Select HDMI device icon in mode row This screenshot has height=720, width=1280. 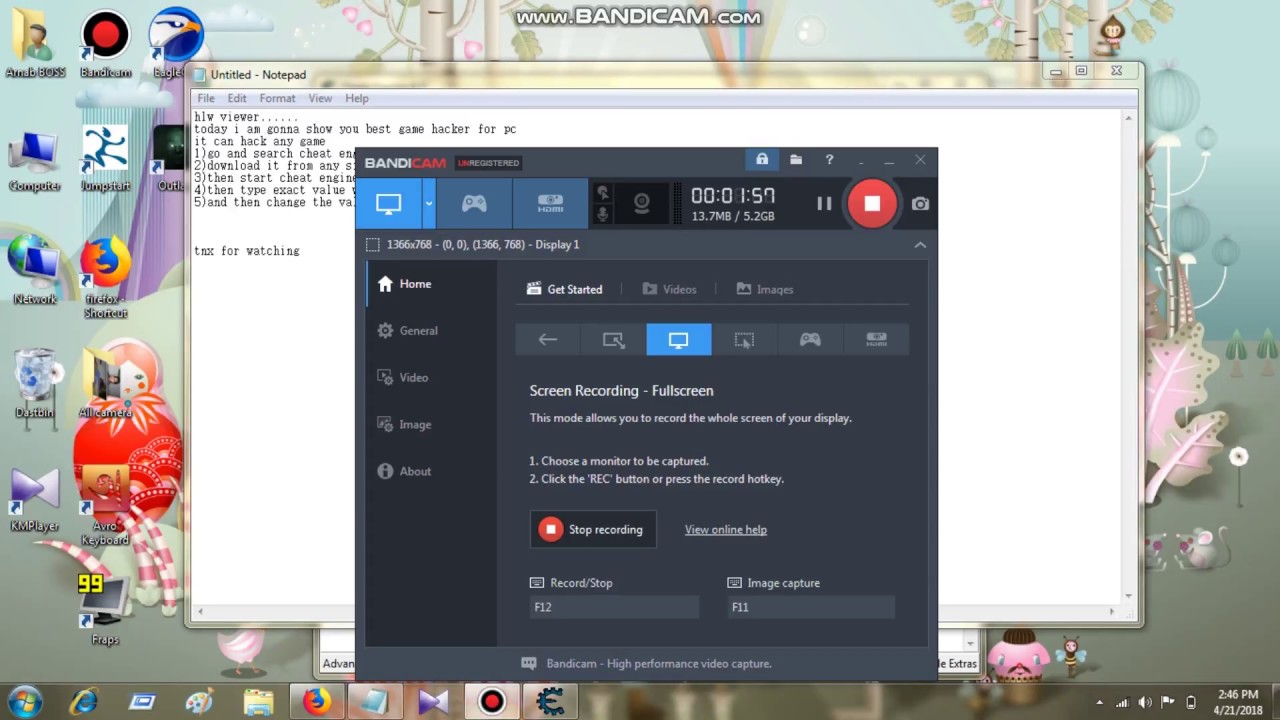tap(876, 340)
